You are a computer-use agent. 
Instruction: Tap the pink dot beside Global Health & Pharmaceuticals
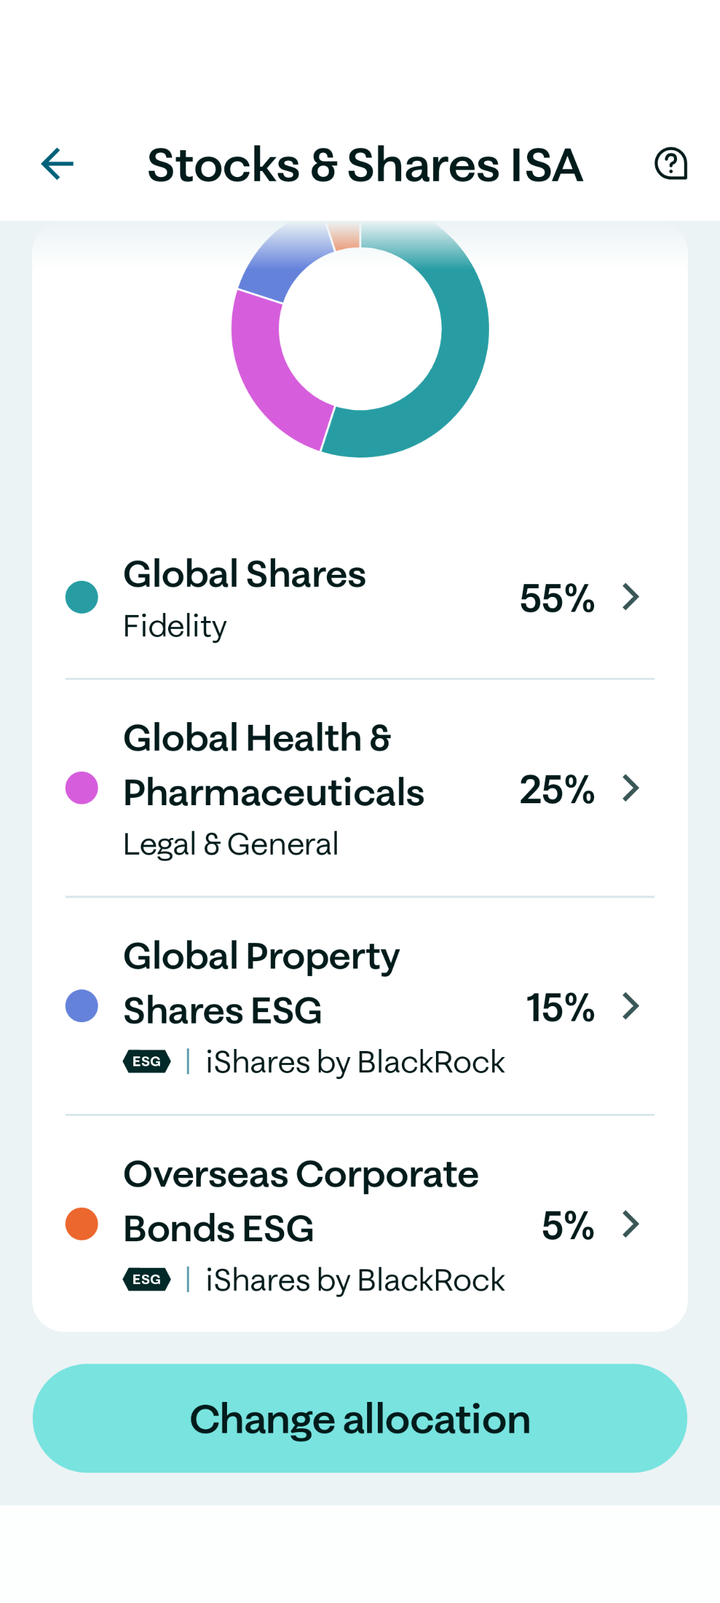pyautogui.click(x=82, y=788)
